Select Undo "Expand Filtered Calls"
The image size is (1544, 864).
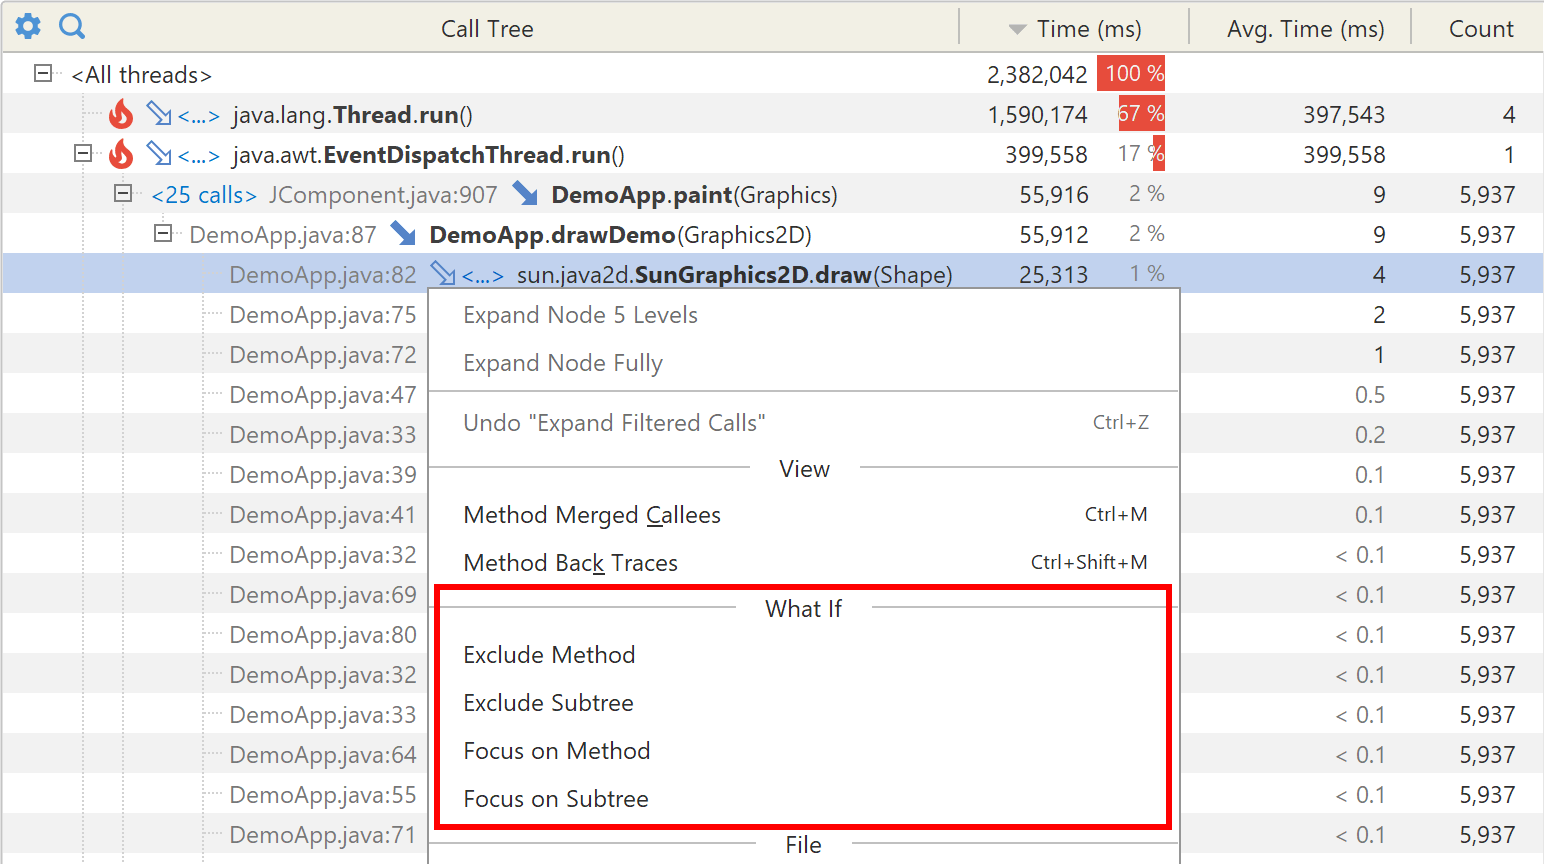804,423
